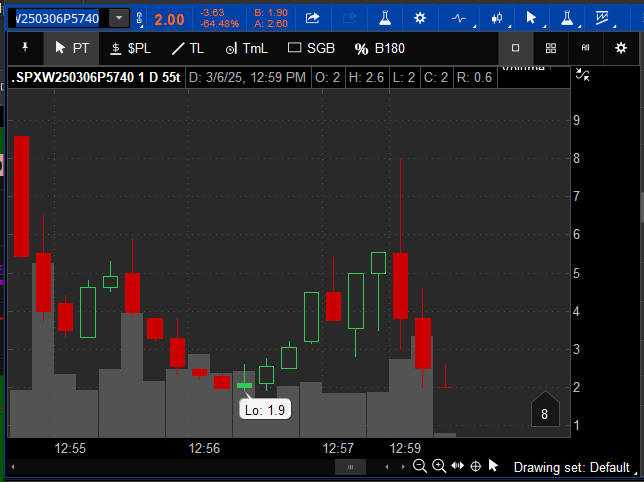Click the bottom pointer cursor icon

click(x=493, y=466)
